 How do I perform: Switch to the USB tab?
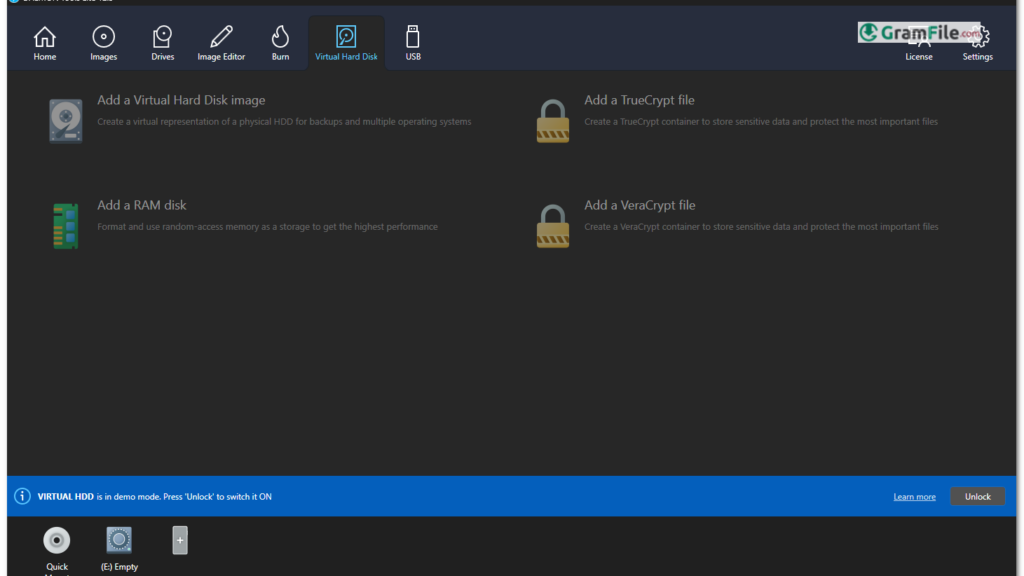point(413,43)
